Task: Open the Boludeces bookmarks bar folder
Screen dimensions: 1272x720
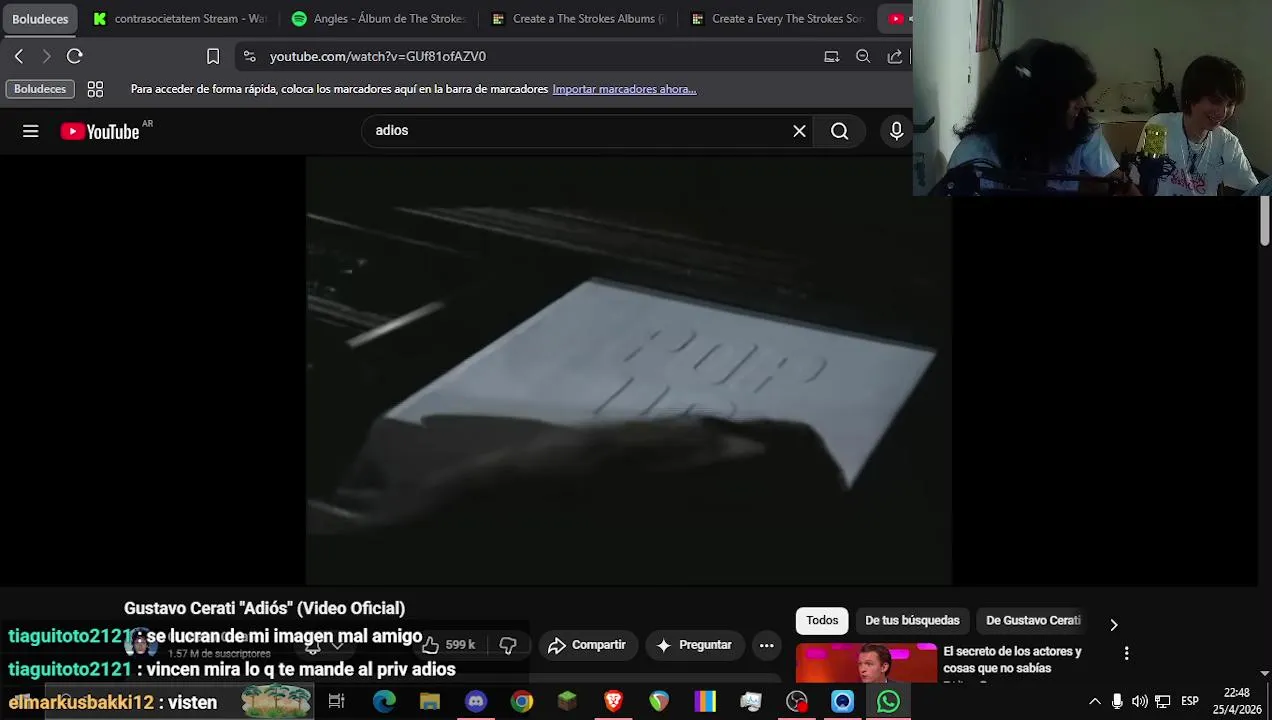Action: click(40, 89)
